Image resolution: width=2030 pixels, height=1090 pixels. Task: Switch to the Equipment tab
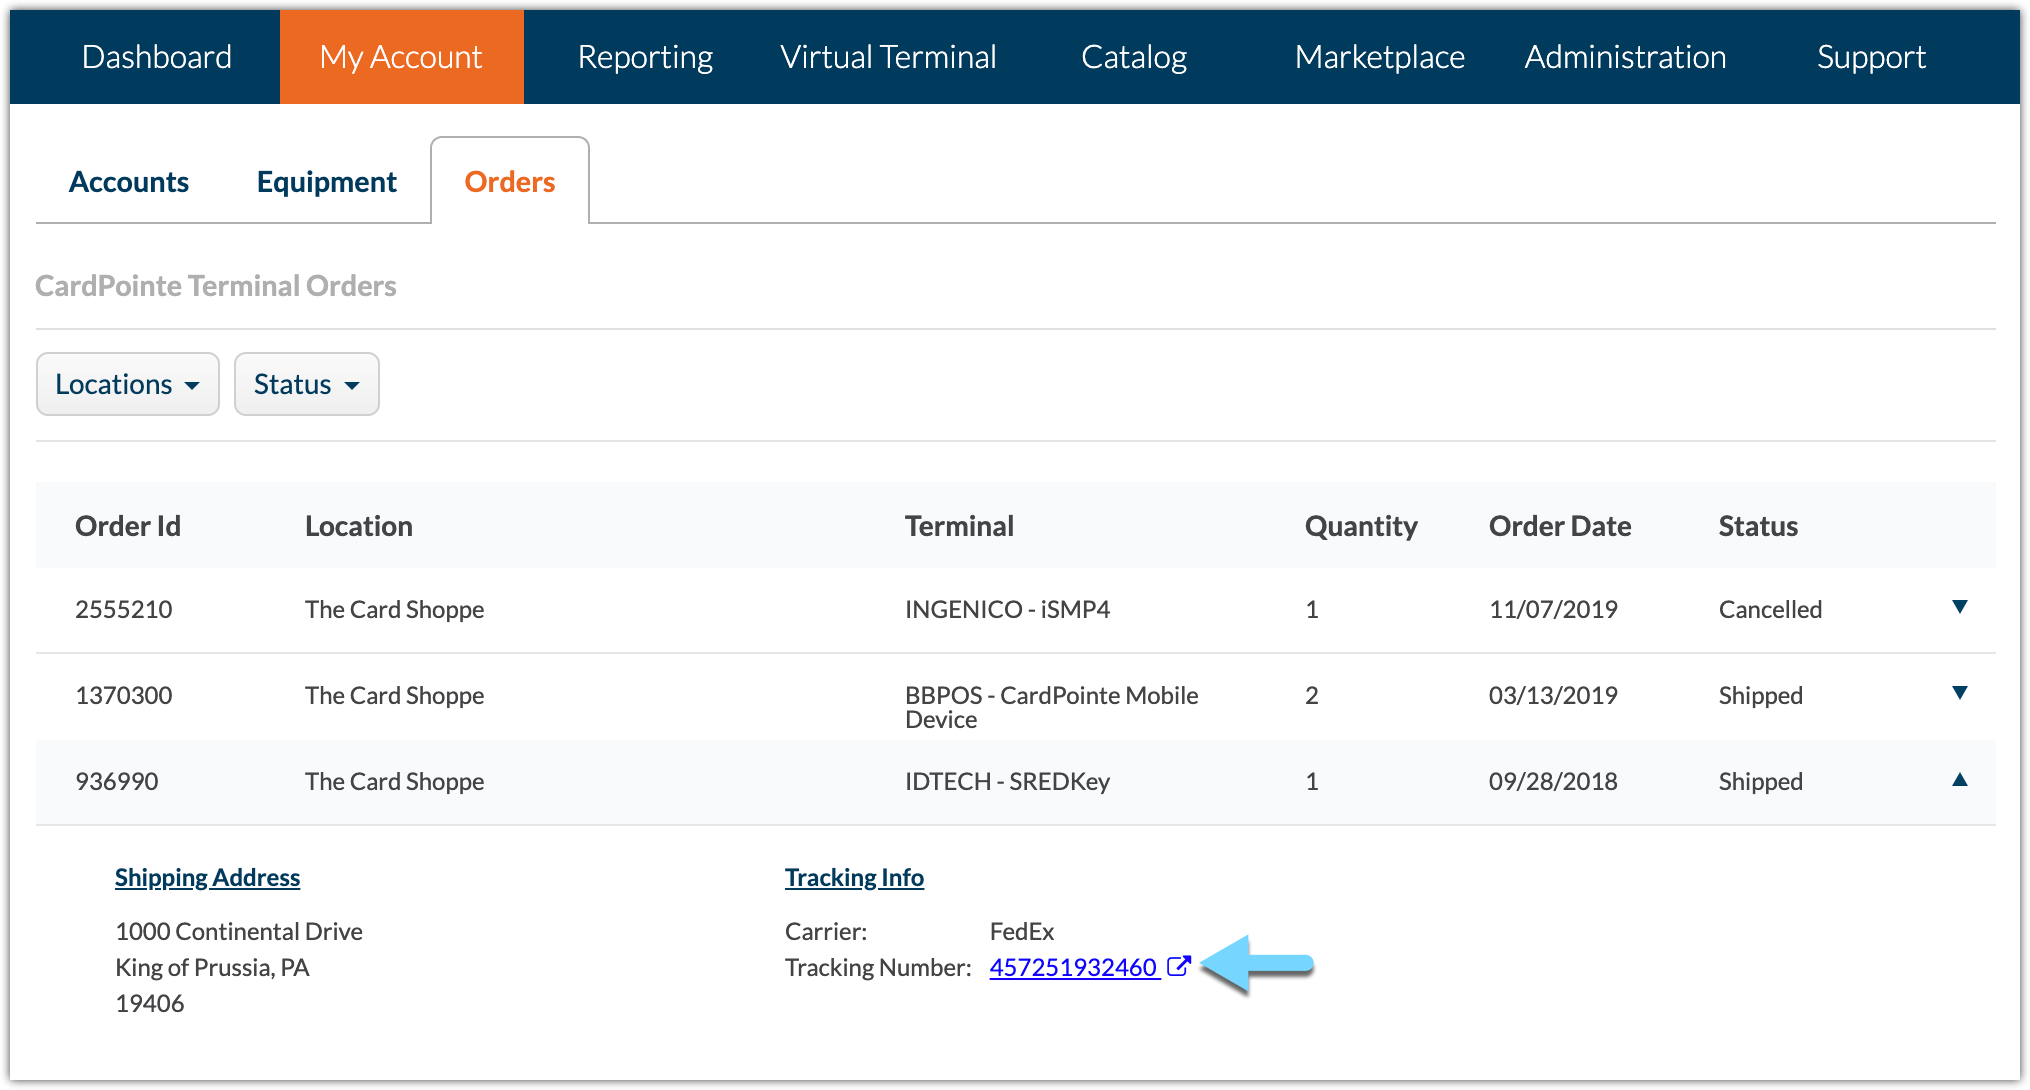coord(327,182)
